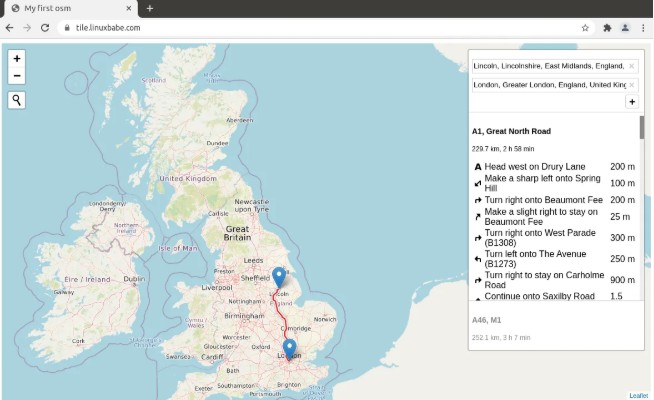Open the map search magnifier
Screen dimensions: 654x400
pyautogui.click(x=17, y=99)
